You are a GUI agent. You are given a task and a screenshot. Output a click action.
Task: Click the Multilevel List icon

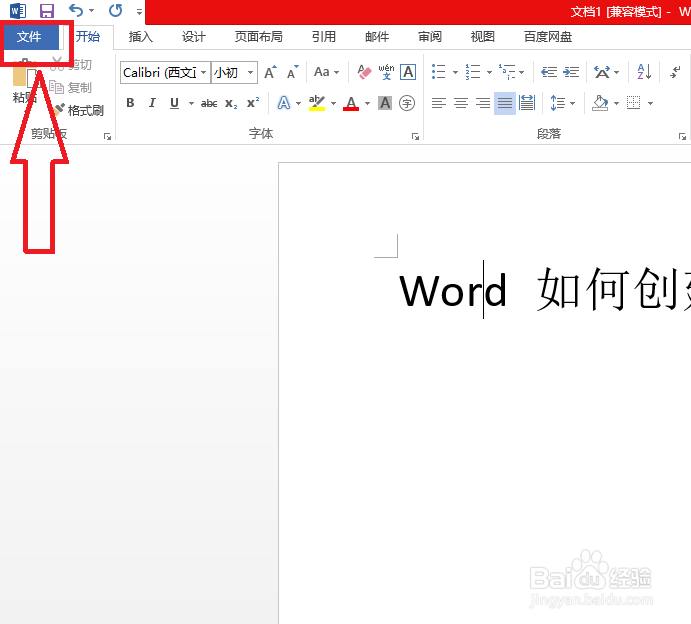tap(507, 72)
